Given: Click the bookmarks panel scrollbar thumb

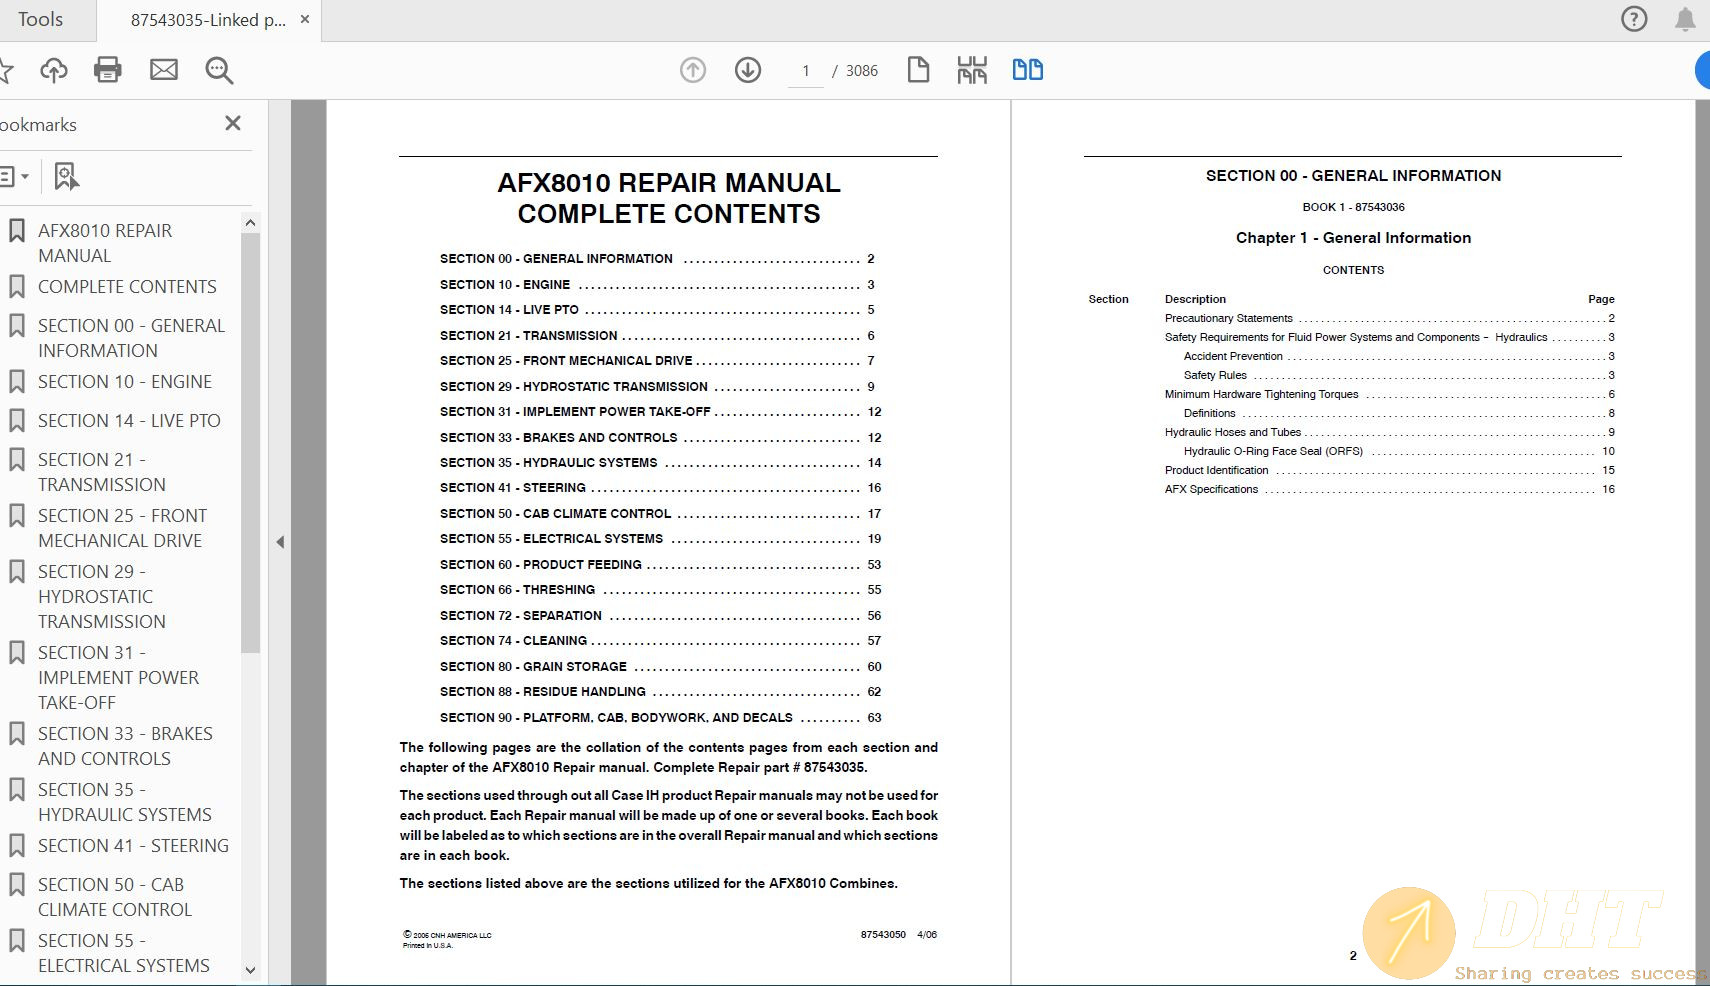Looking at the screenshot, I should 250,442.
